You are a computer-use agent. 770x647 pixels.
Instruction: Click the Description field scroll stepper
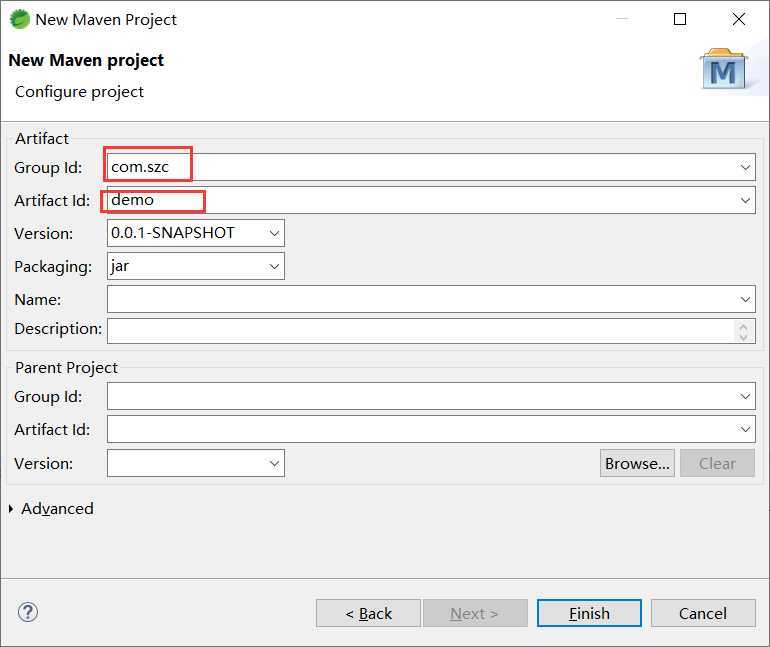pos(745,330)
